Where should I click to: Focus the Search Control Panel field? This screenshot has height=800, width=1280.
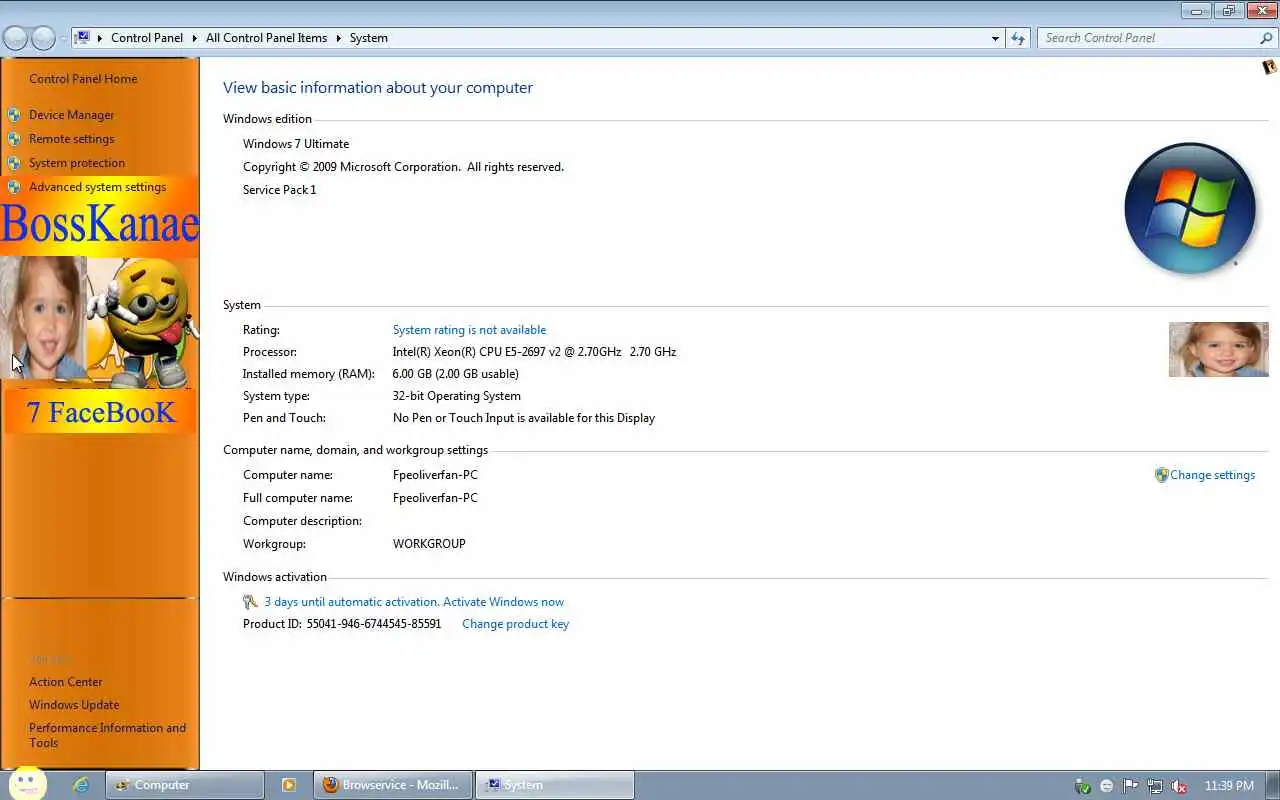click(x=1148, y=38)
